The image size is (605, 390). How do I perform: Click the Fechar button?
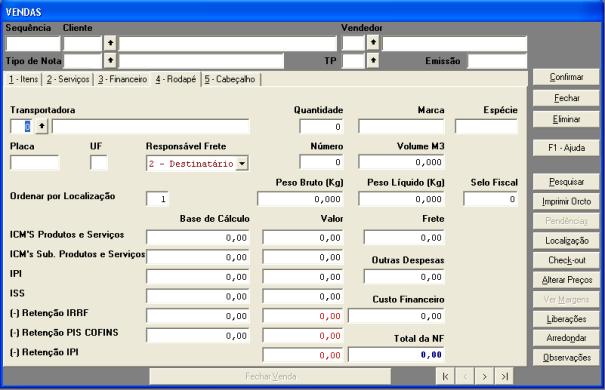566,98
